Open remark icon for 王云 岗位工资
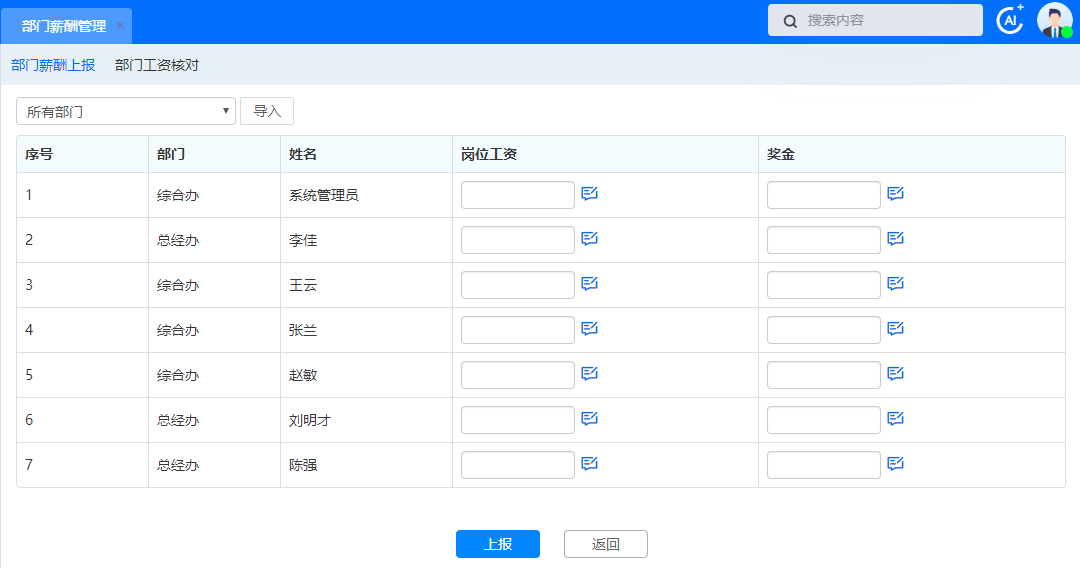The image size is (1080, 568). click(x=590, y=284)
